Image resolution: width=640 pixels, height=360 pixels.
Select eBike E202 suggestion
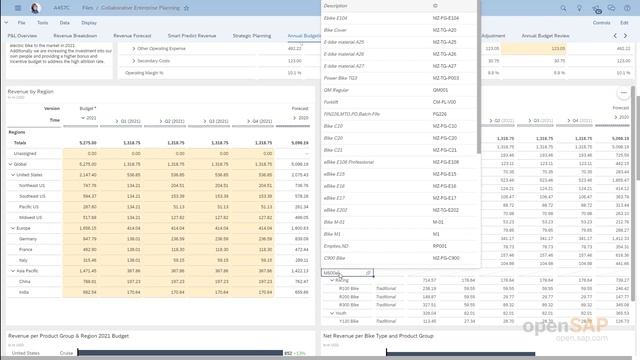pos(399,210)
